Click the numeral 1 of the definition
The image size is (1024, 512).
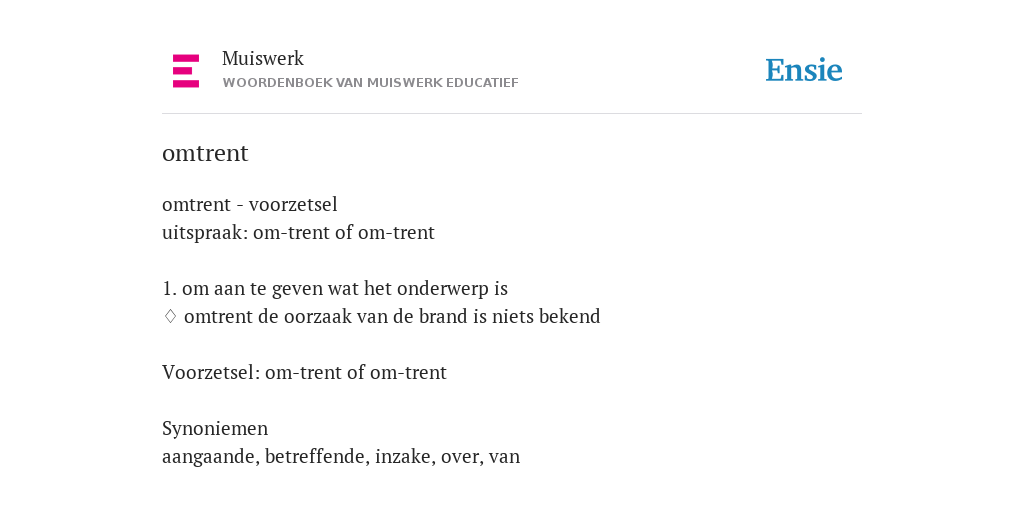(x=167, y=289)
